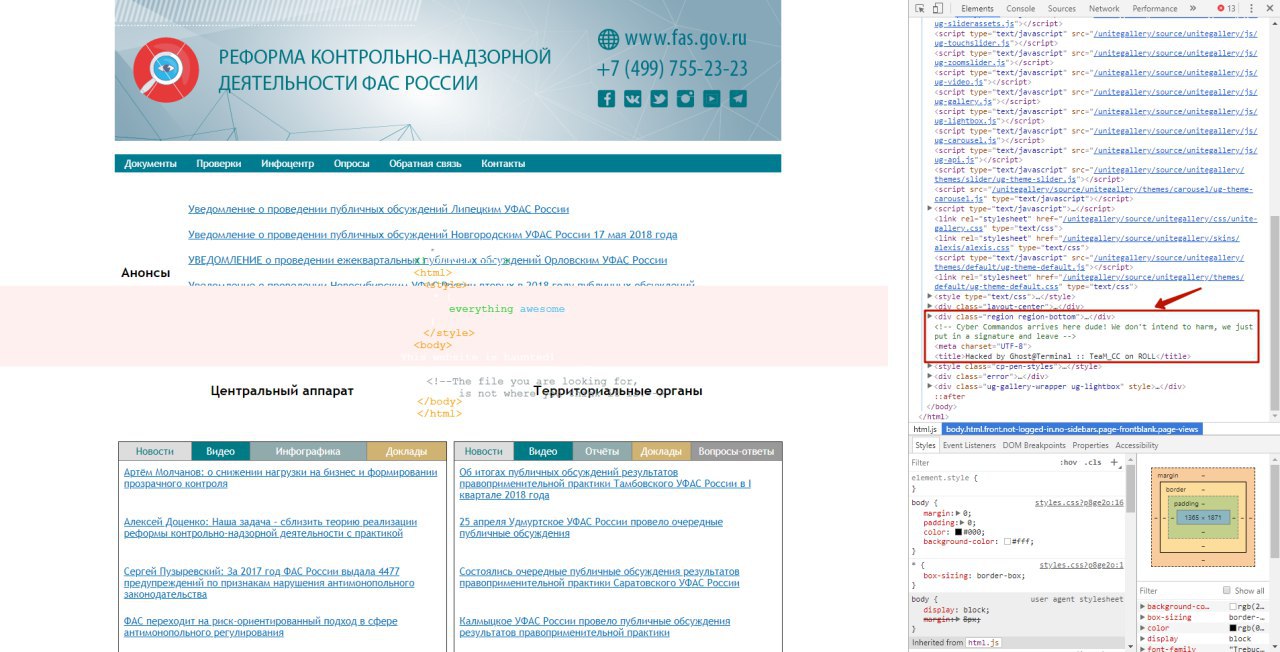Screen dimensions: 1280x652
Task: Open the Accessibility pane tab
Action: click(1137, 445)
